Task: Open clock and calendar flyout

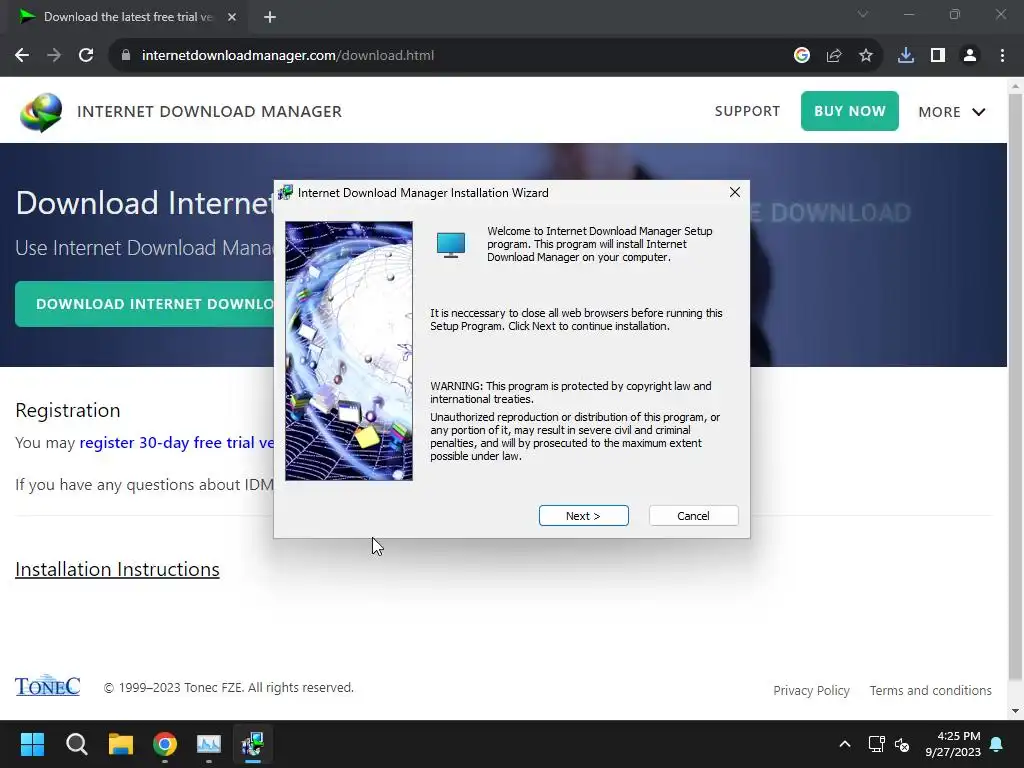Action: pyautogui.click(x=953, y=744)
